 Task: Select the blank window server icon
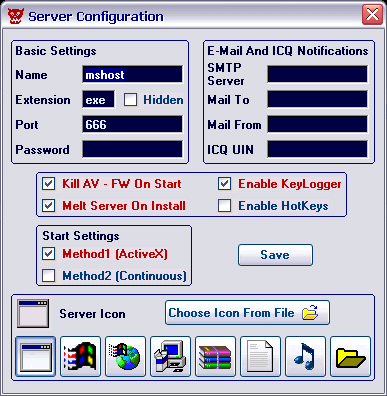36,356
